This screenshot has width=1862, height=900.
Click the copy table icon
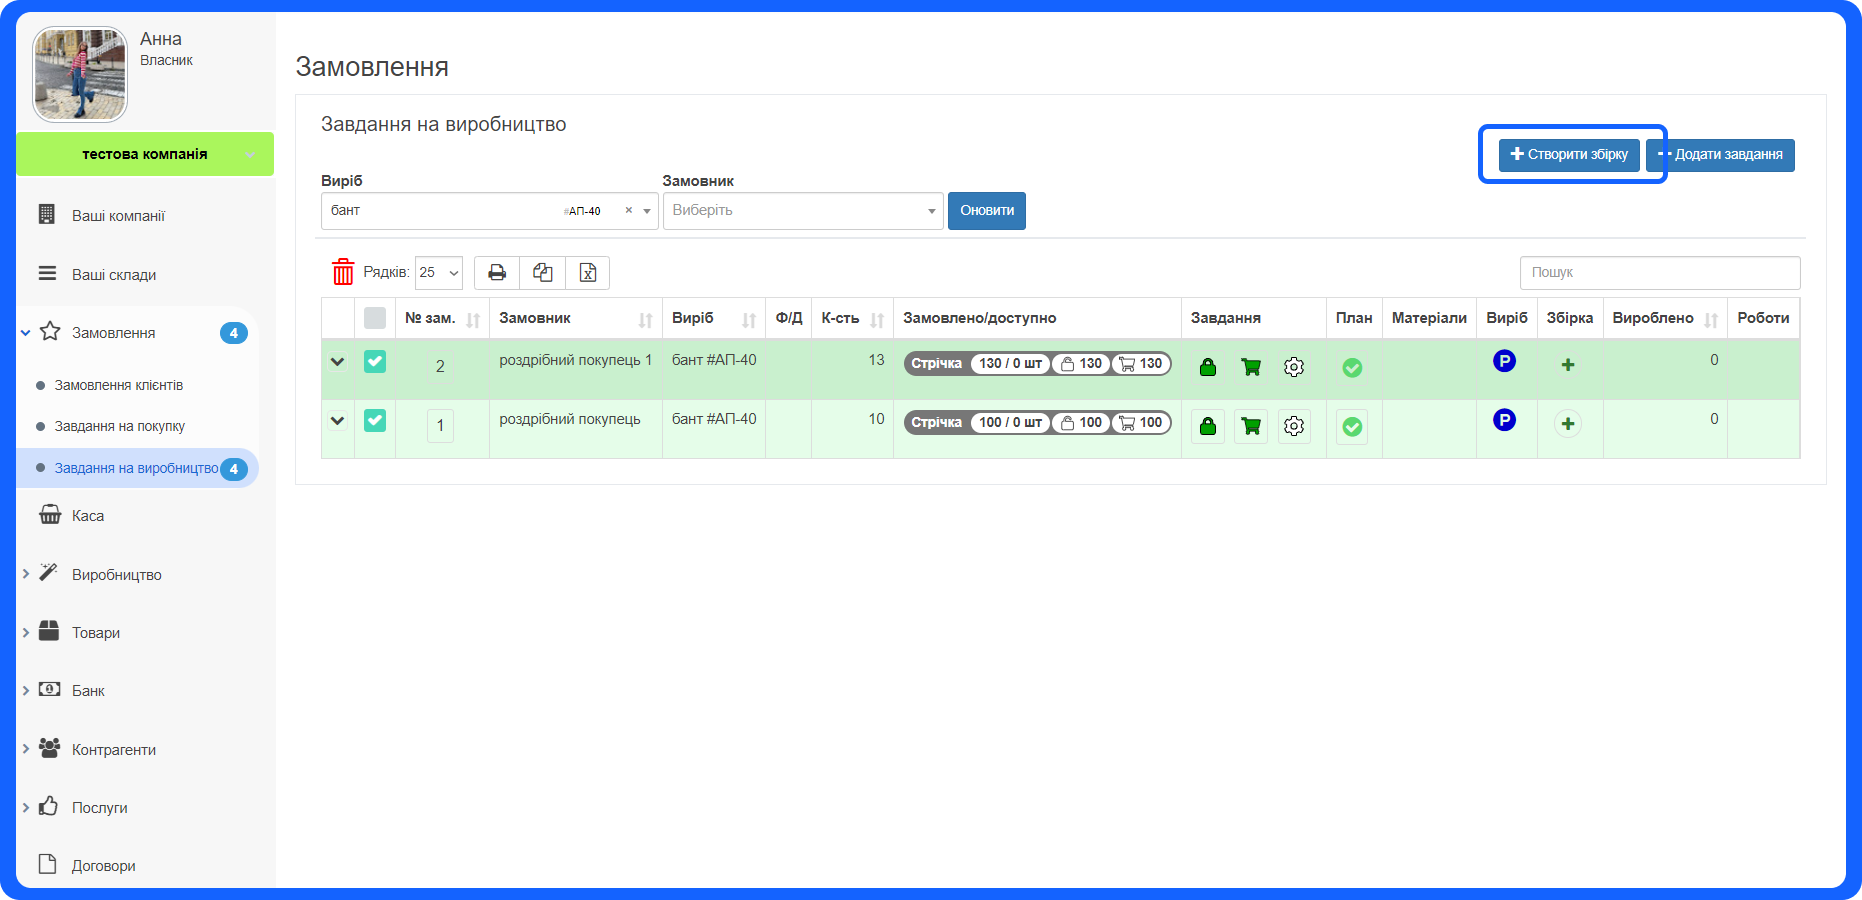(x=543, y=273)
